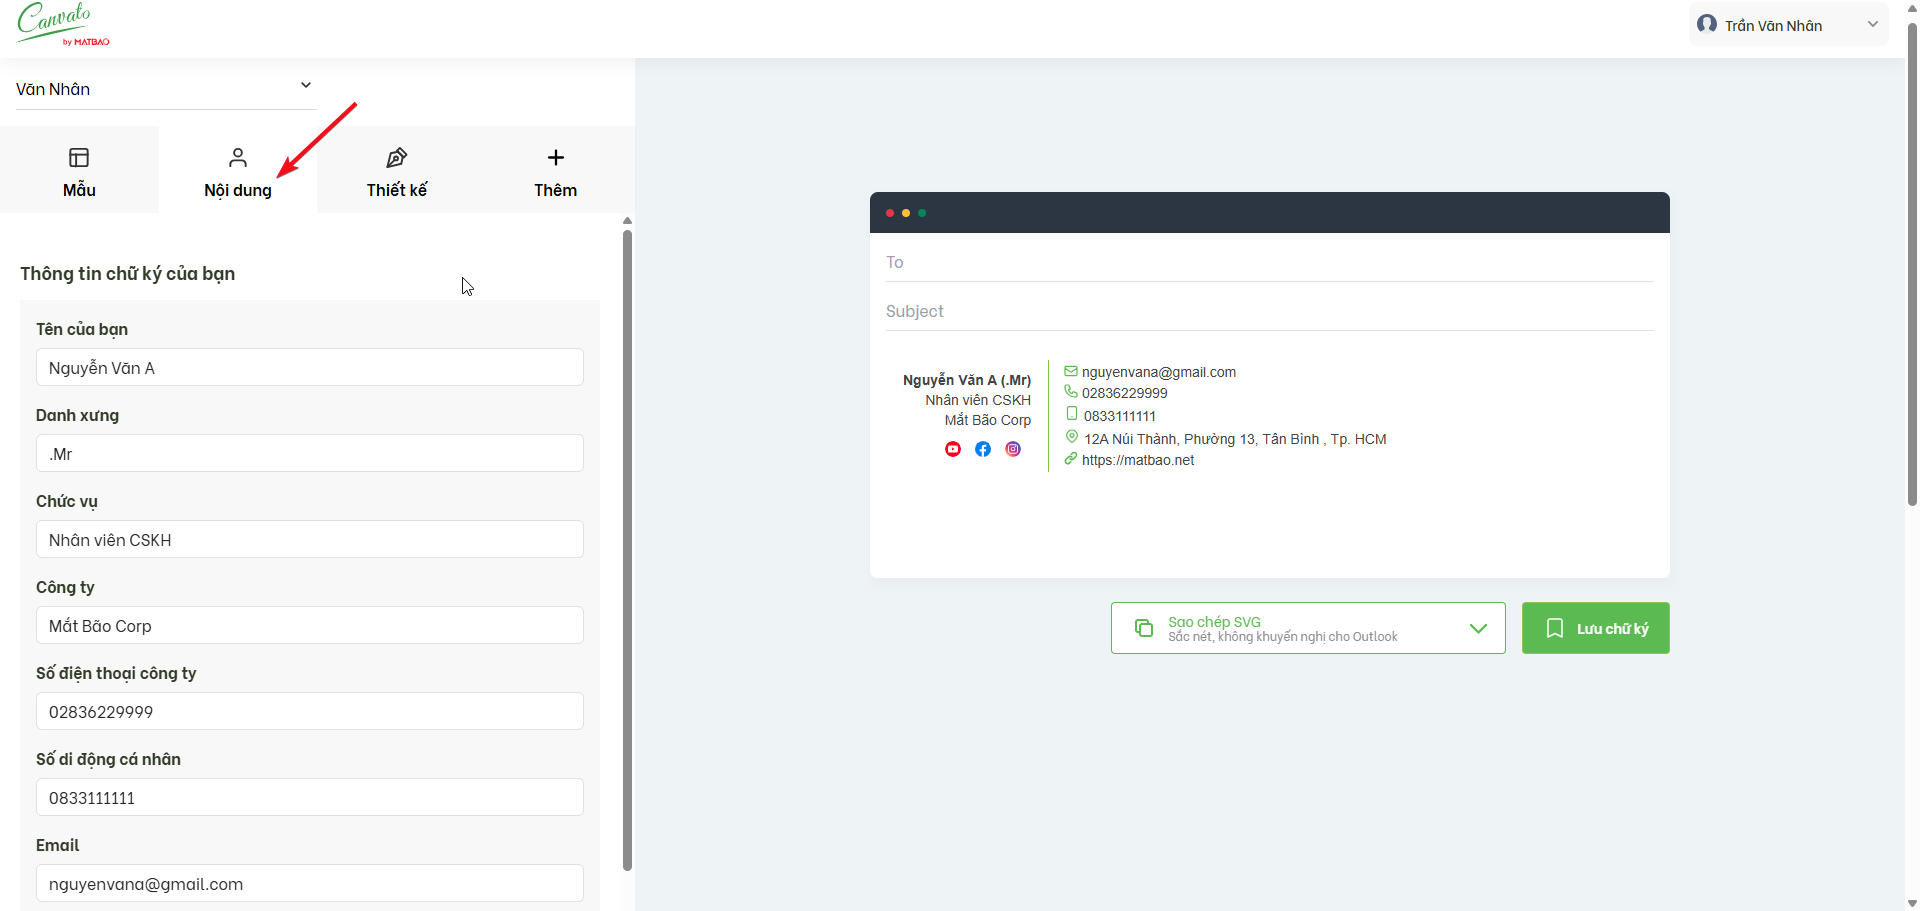Click the Instagram icon in signature preview

tap(1013, 449)
